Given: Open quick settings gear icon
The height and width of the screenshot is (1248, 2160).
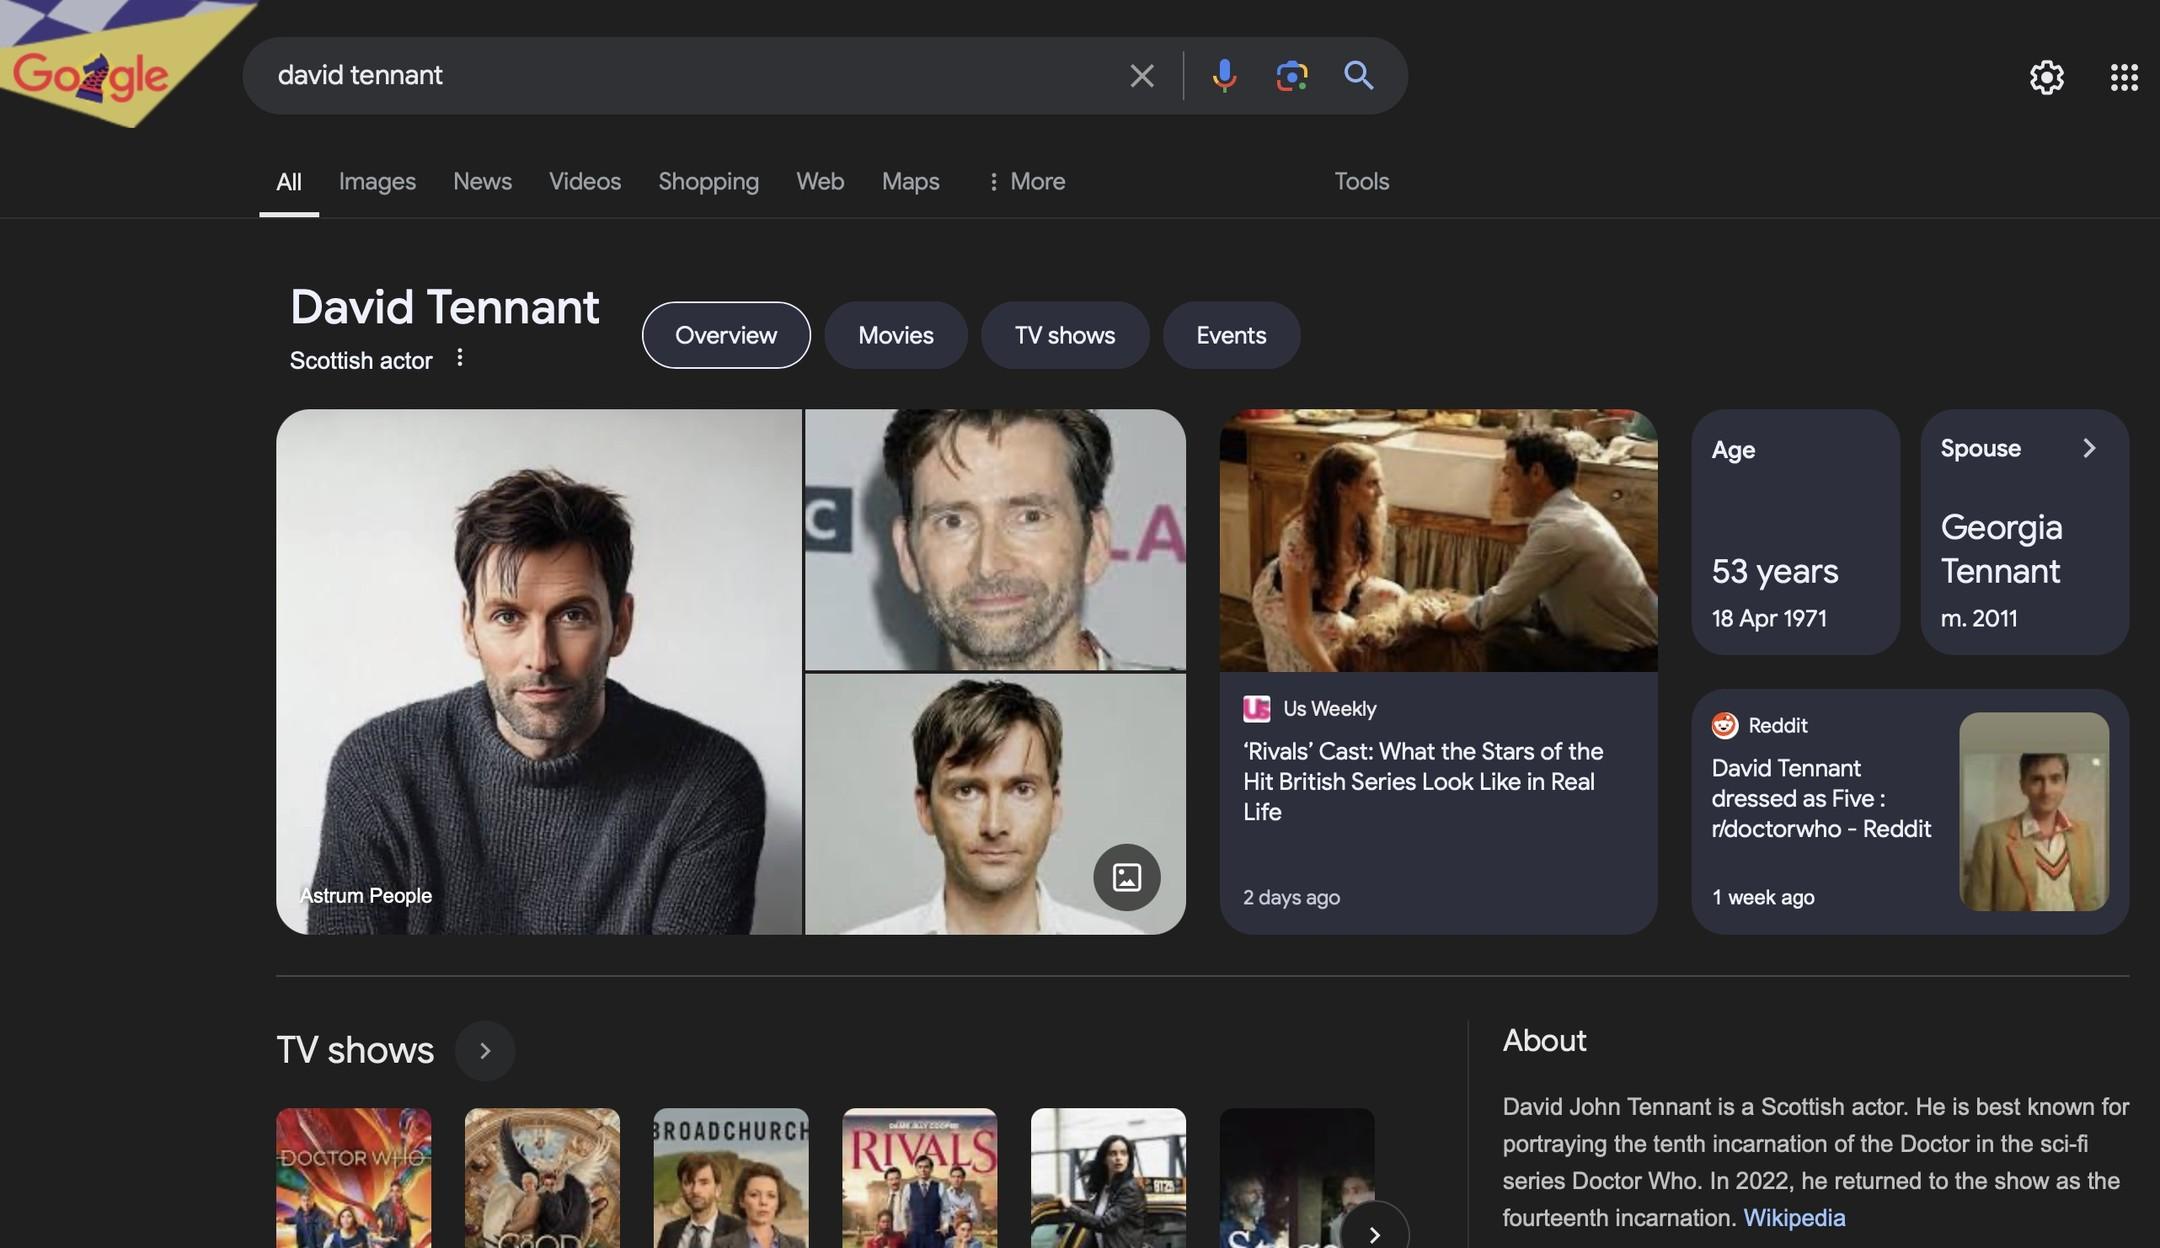Looking at the screenshot, I should click(x=2046, y=77).
